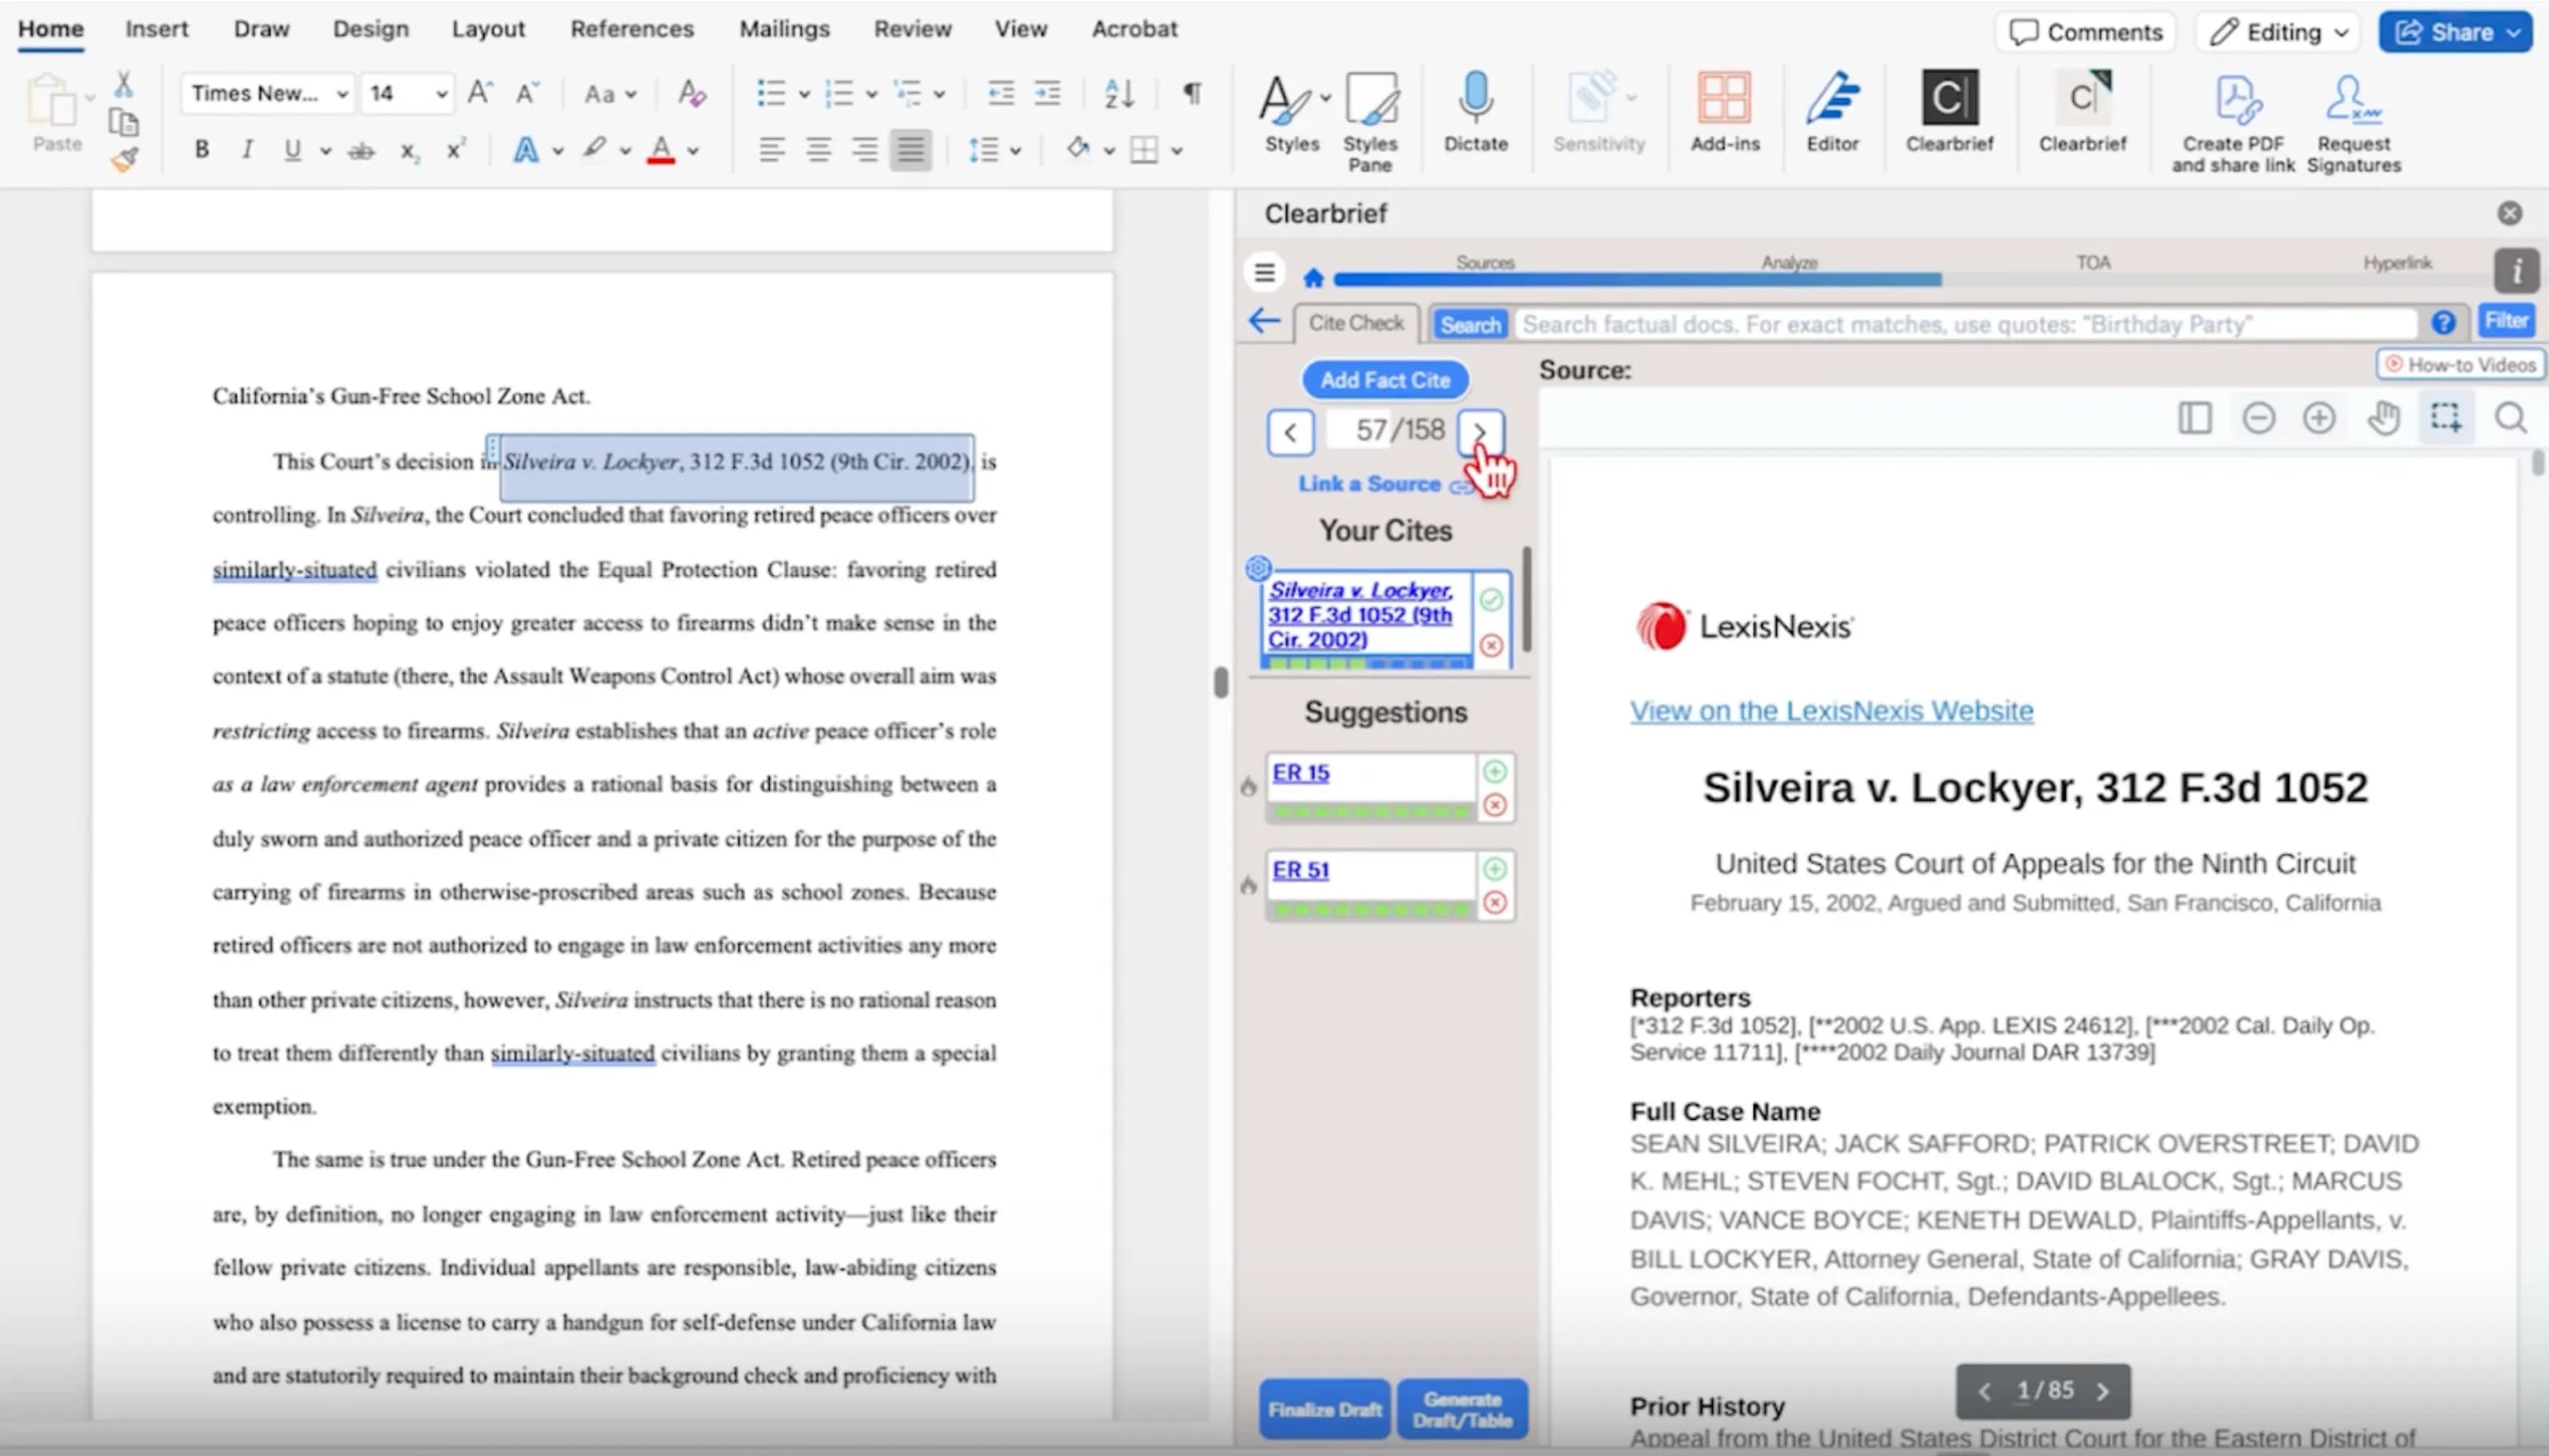This screenshot has width=2549, height=1456.
Task: Show paragraph formatting marks
Action: pyautogui.click(x=1191, y=93)
